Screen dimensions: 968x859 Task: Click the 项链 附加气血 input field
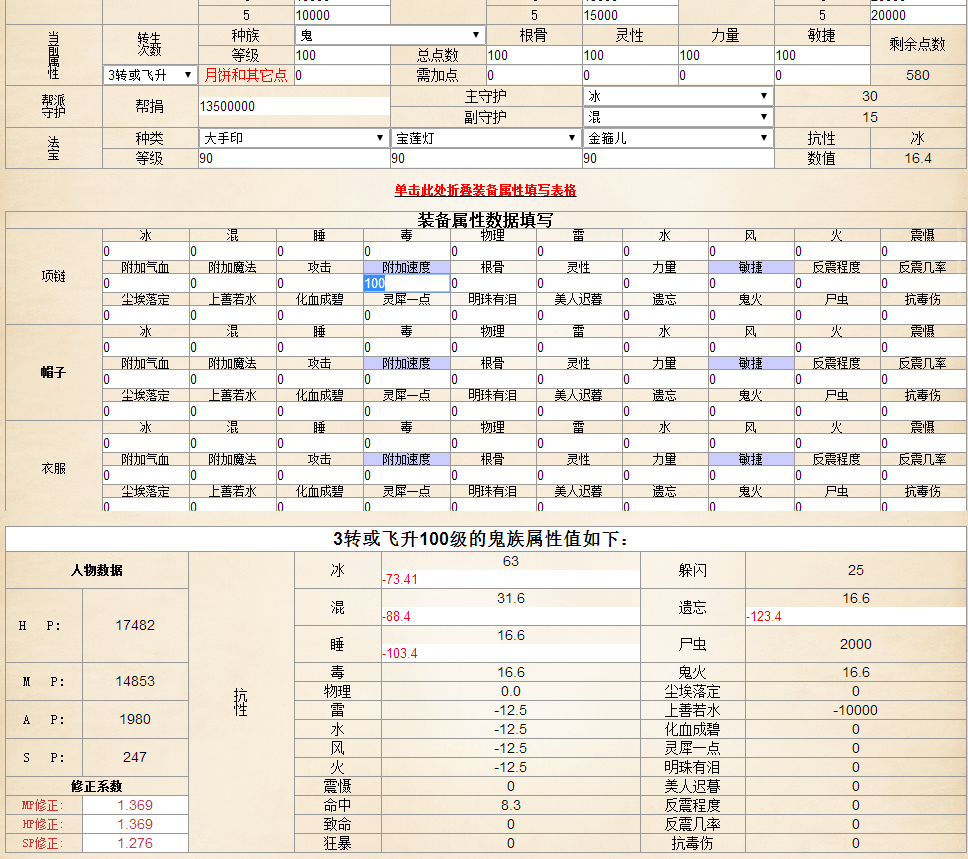click(x=145, y=284)
